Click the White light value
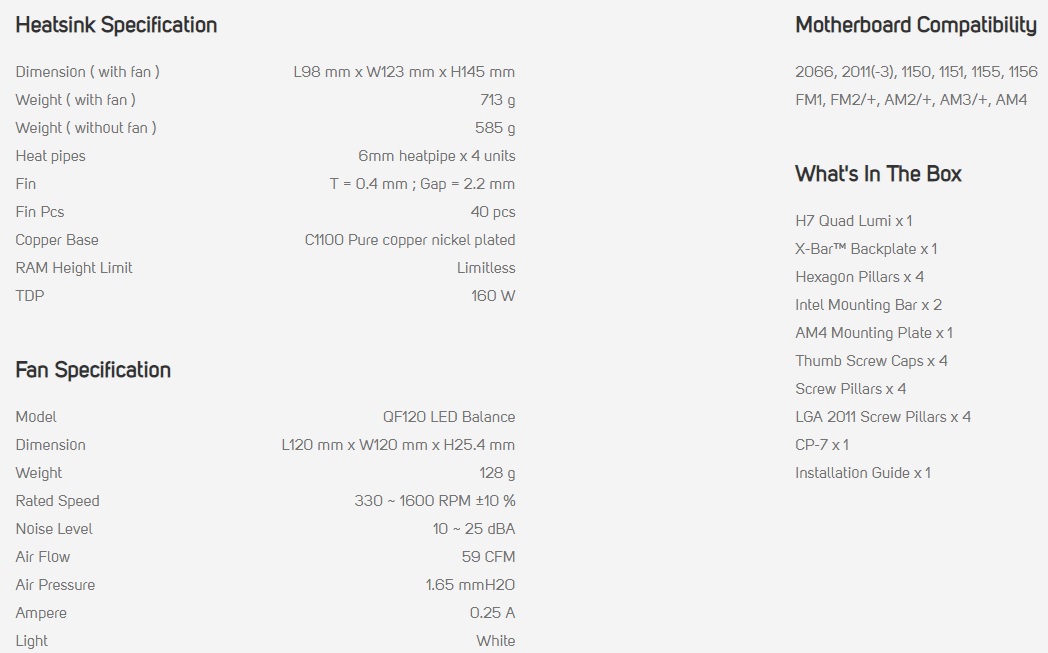This screenshot has height=653, width=1048. (x=496, y=641)
